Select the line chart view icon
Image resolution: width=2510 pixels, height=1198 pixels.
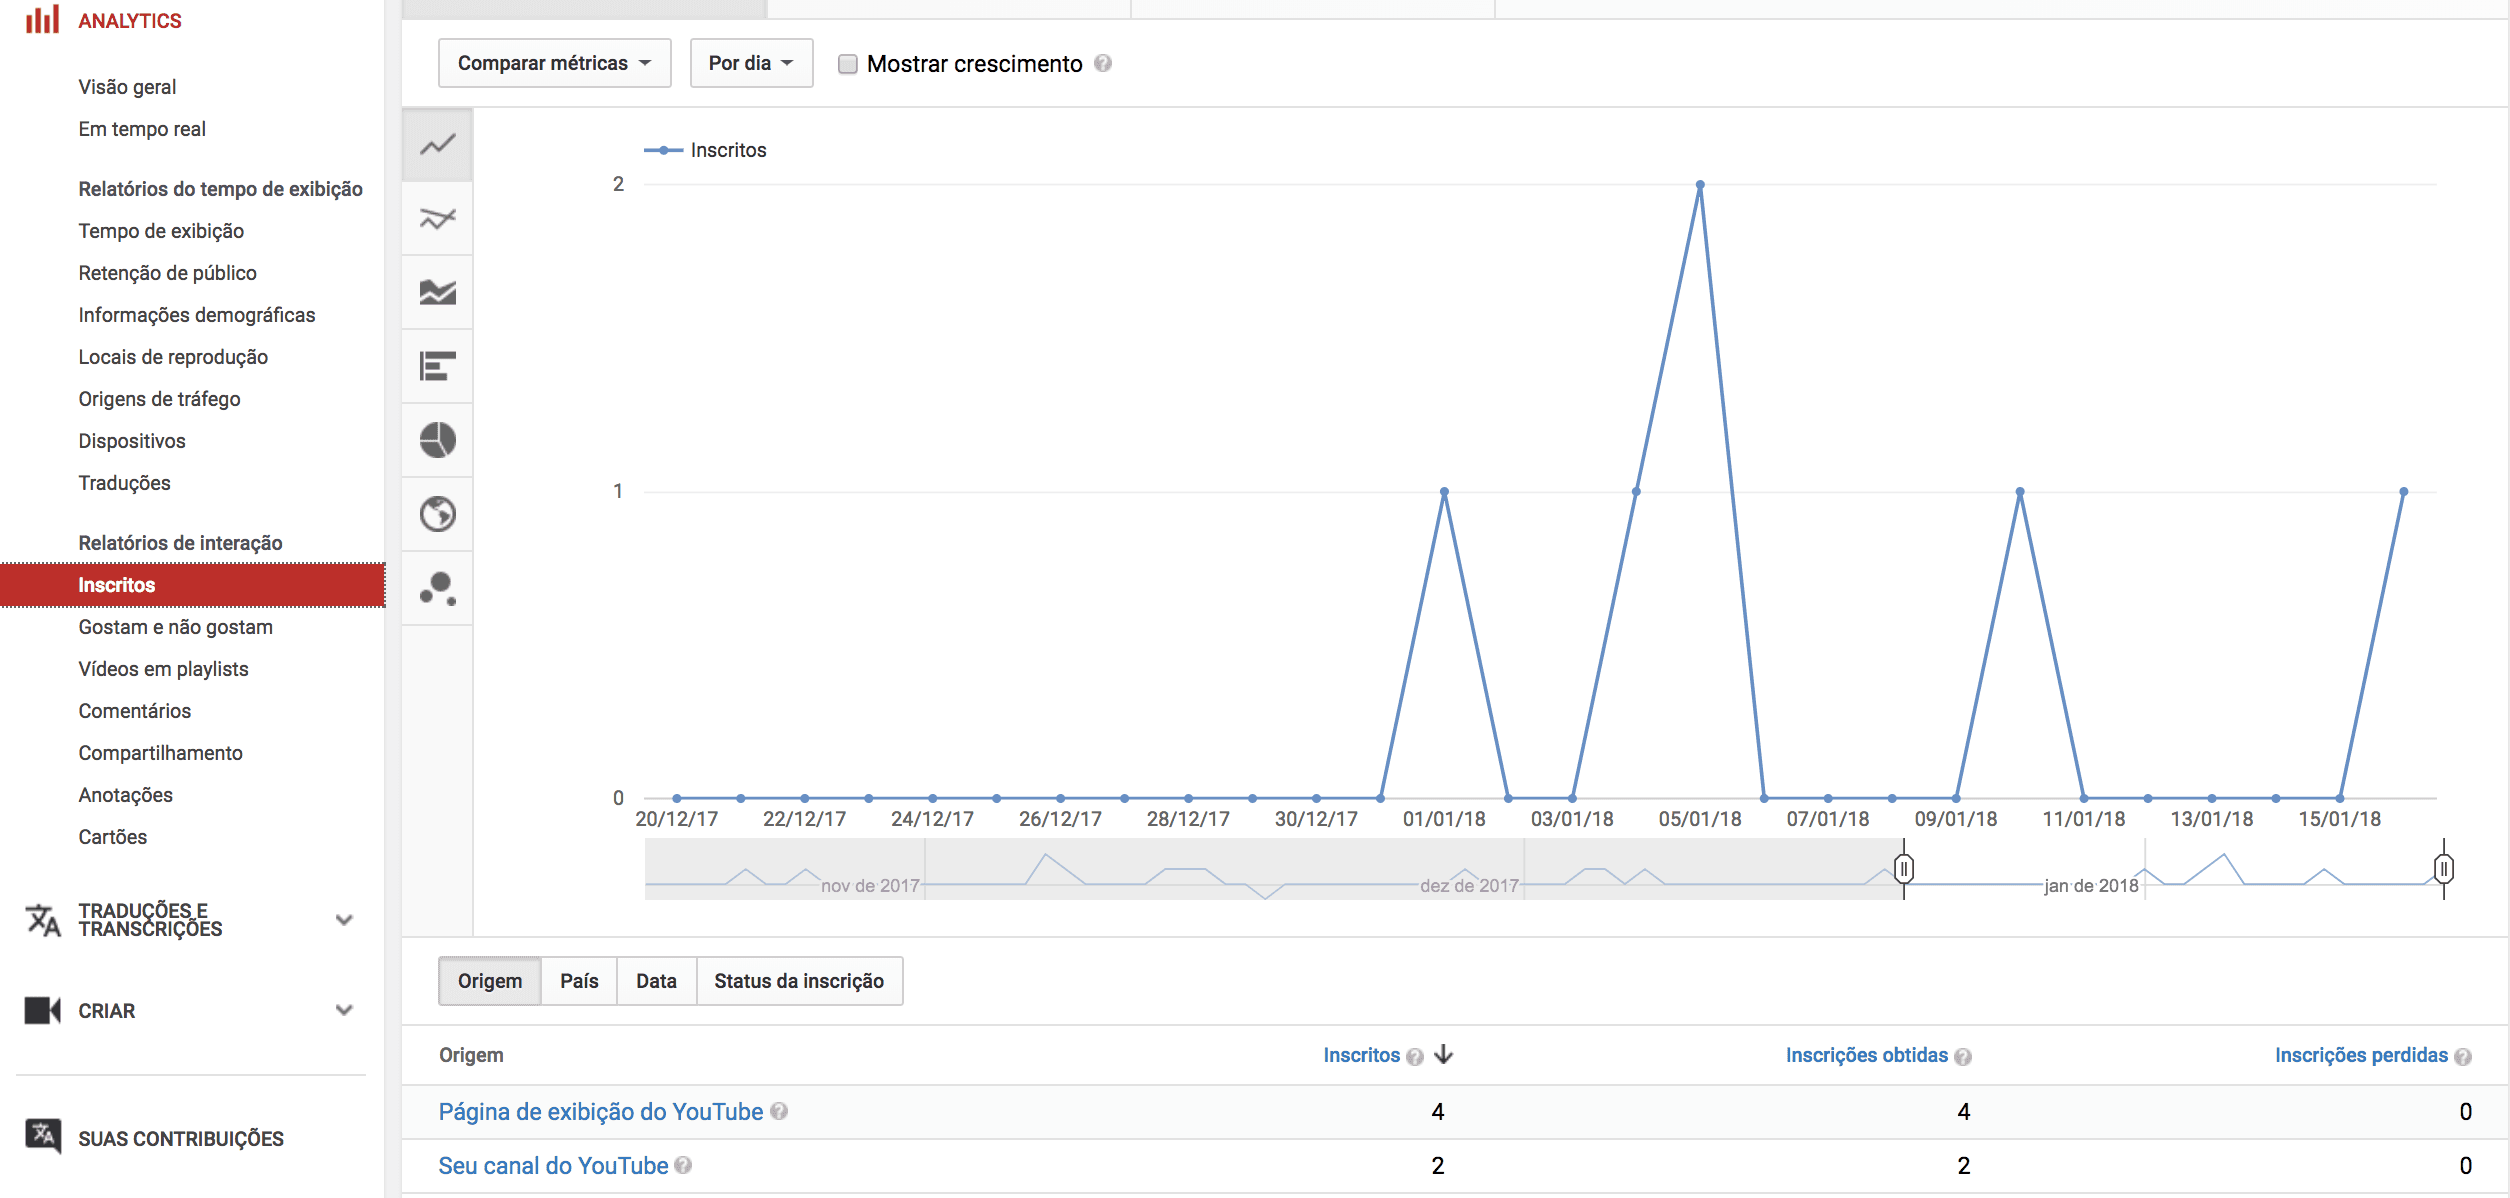tap(437, 144)
